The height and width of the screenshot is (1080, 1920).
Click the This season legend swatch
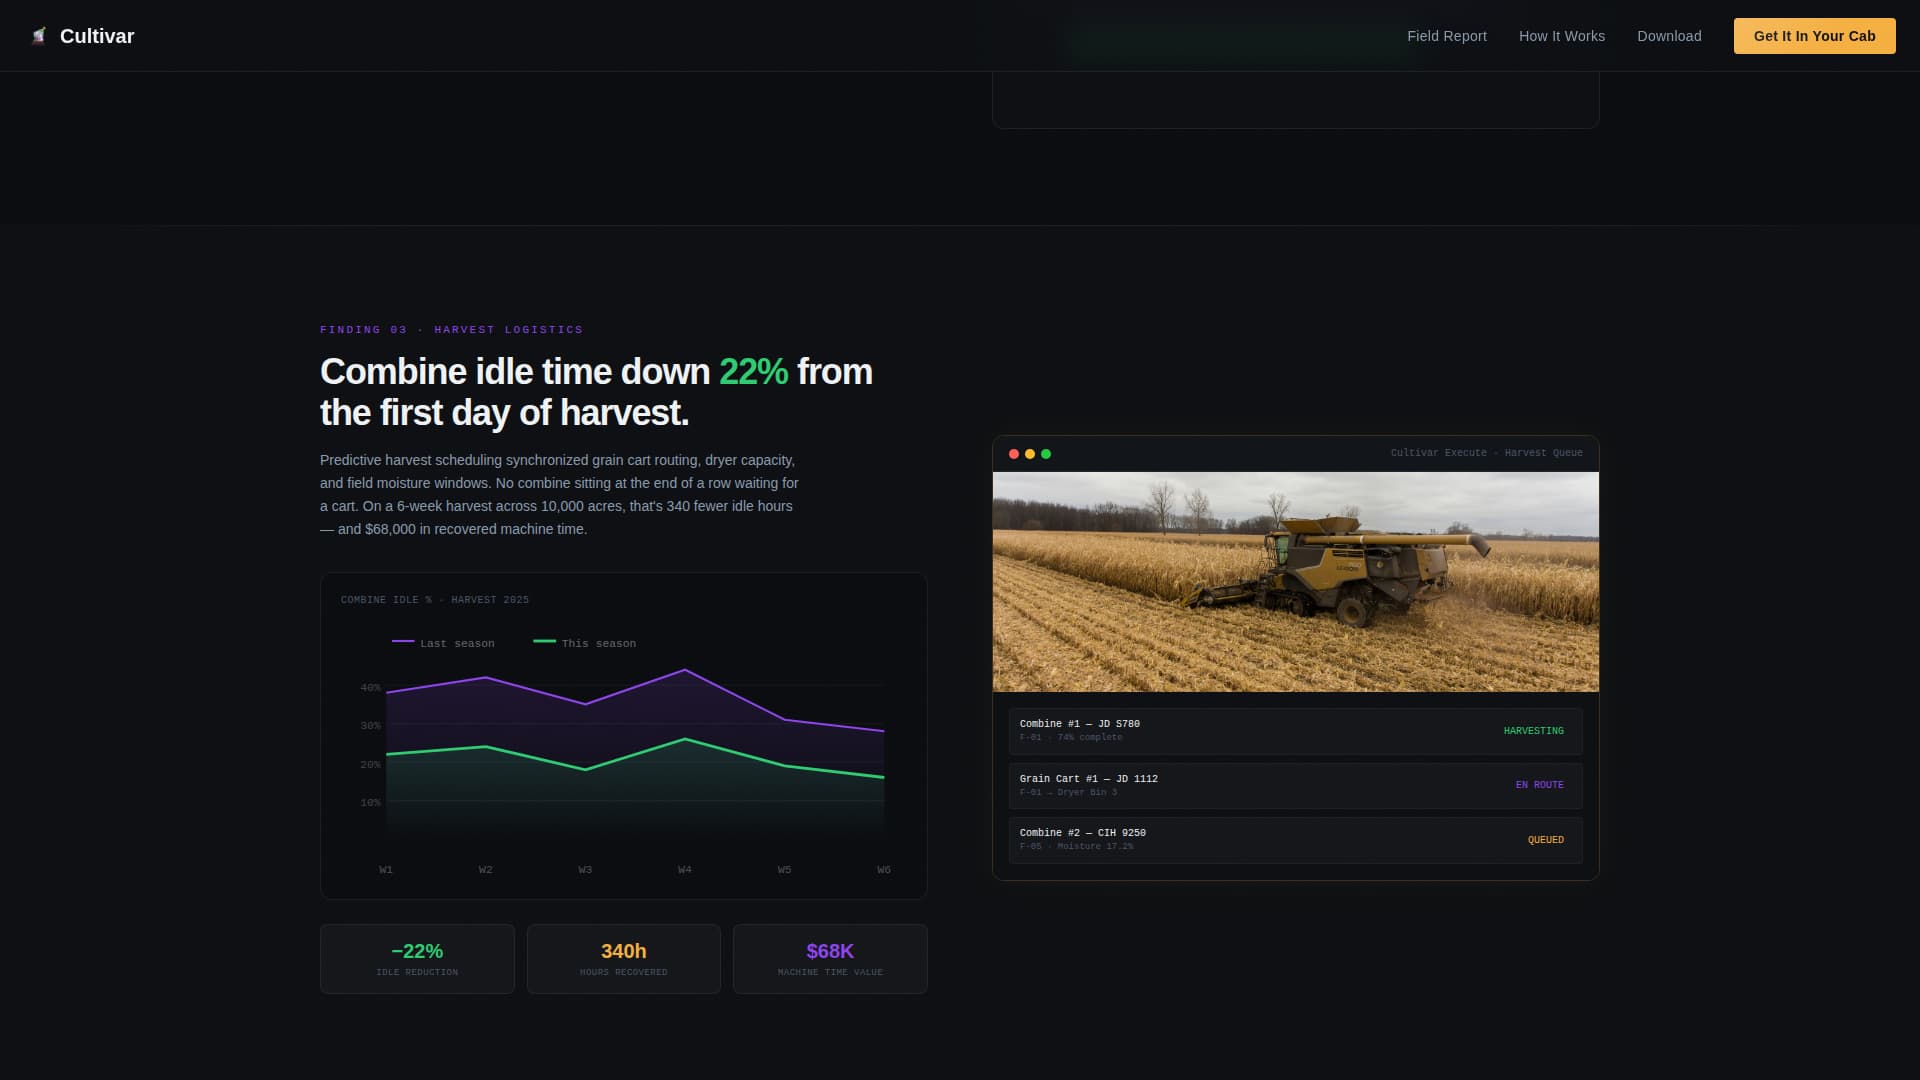tap(544, 642)
